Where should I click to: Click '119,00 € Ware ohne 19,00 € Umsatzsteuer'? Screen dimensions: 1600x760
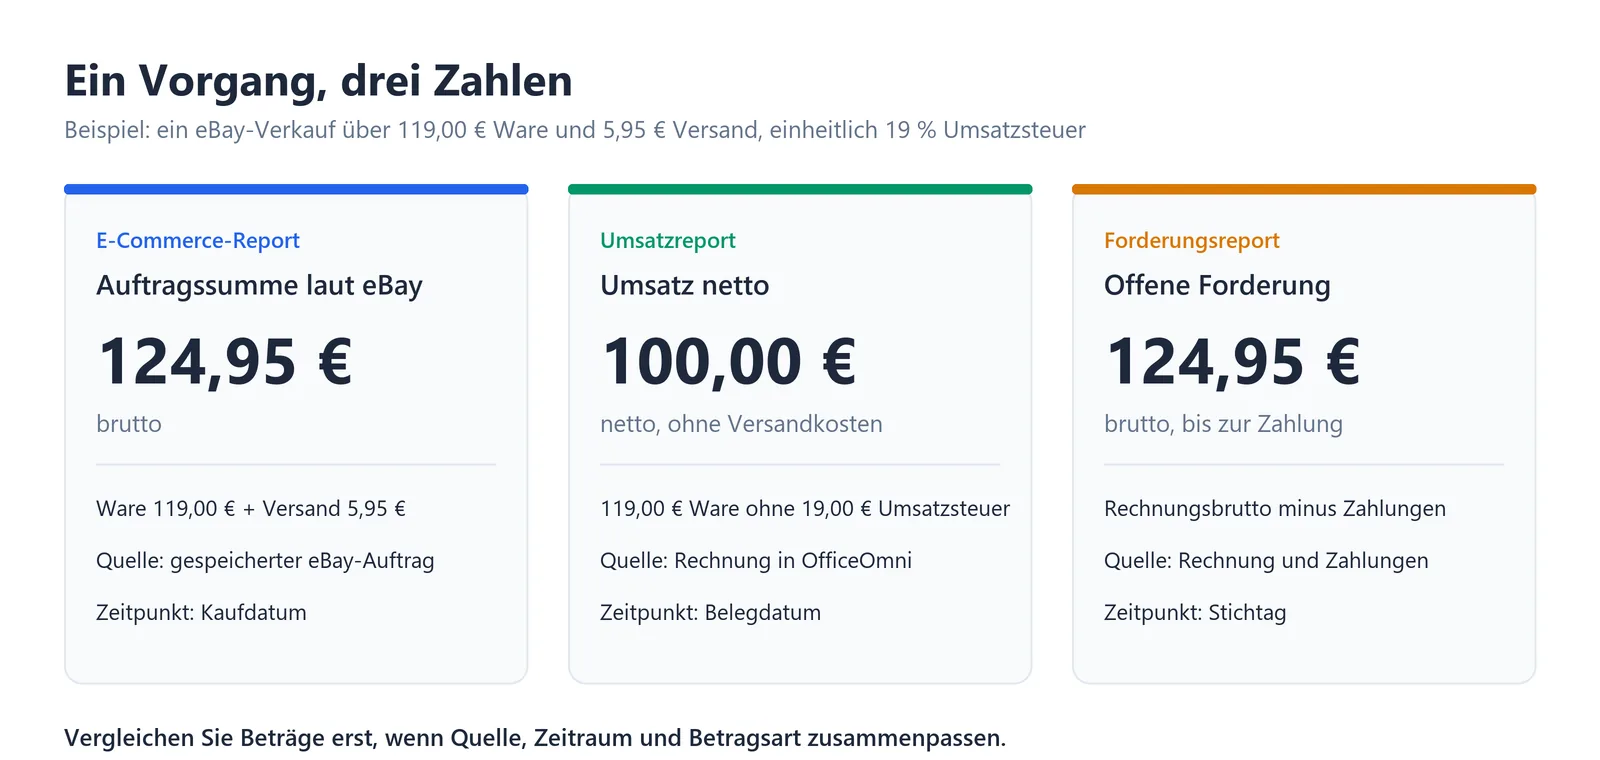tap(805, 509)
